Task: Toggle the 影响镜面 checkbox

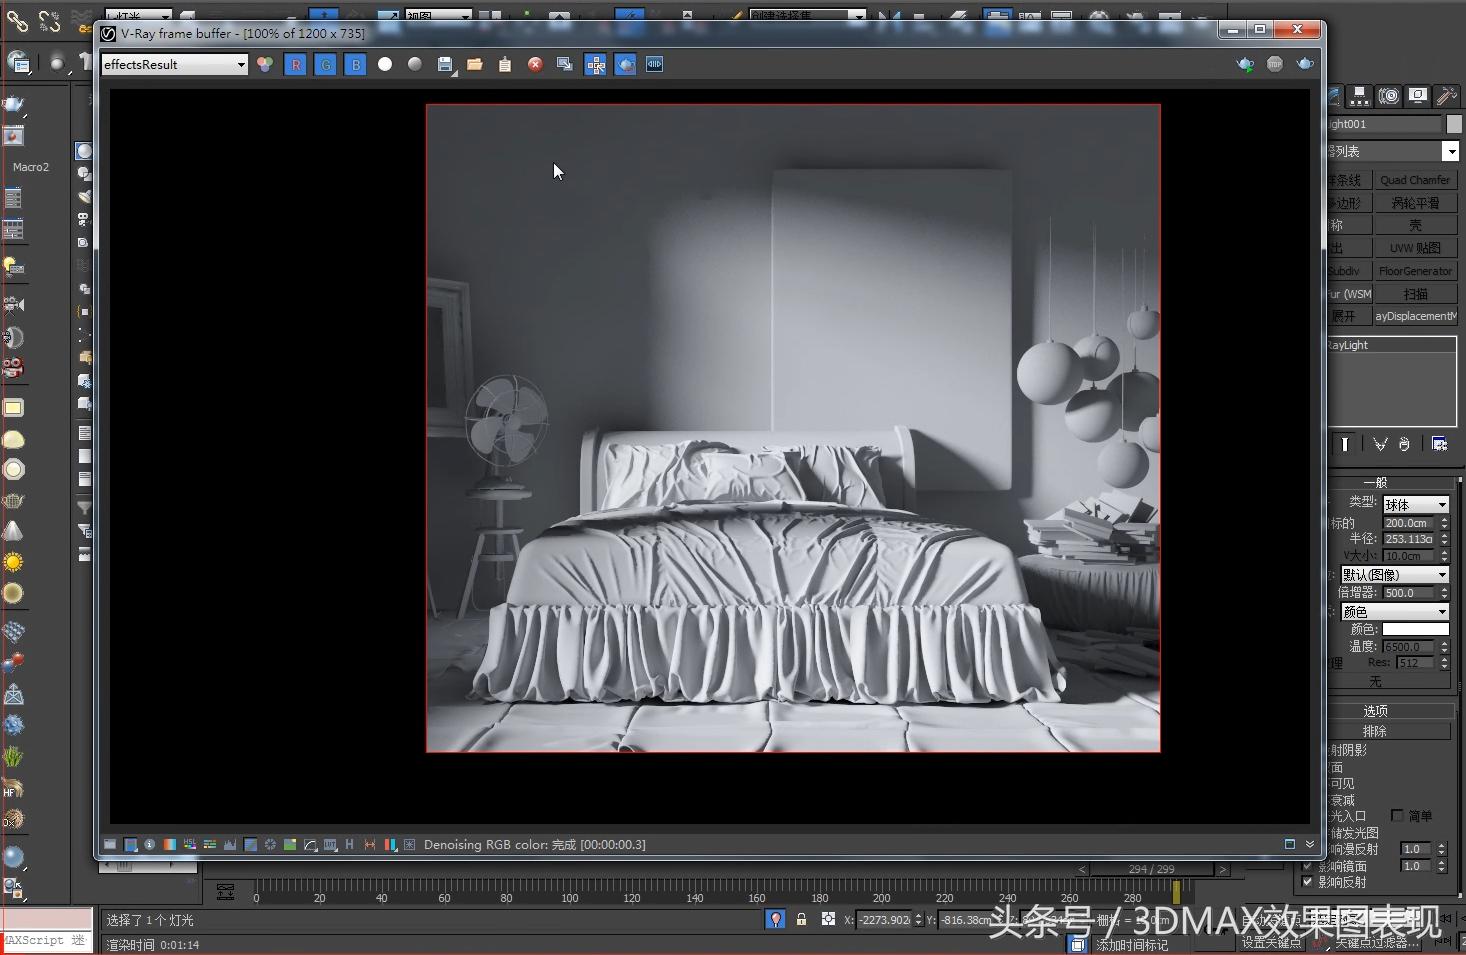Action: click(x=1307, y=866)
